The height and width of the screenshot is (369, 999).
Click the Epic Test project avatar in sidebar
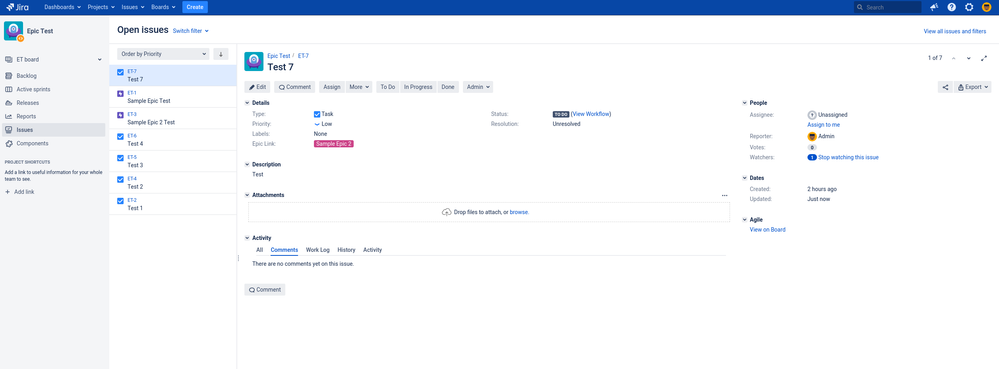13,31
